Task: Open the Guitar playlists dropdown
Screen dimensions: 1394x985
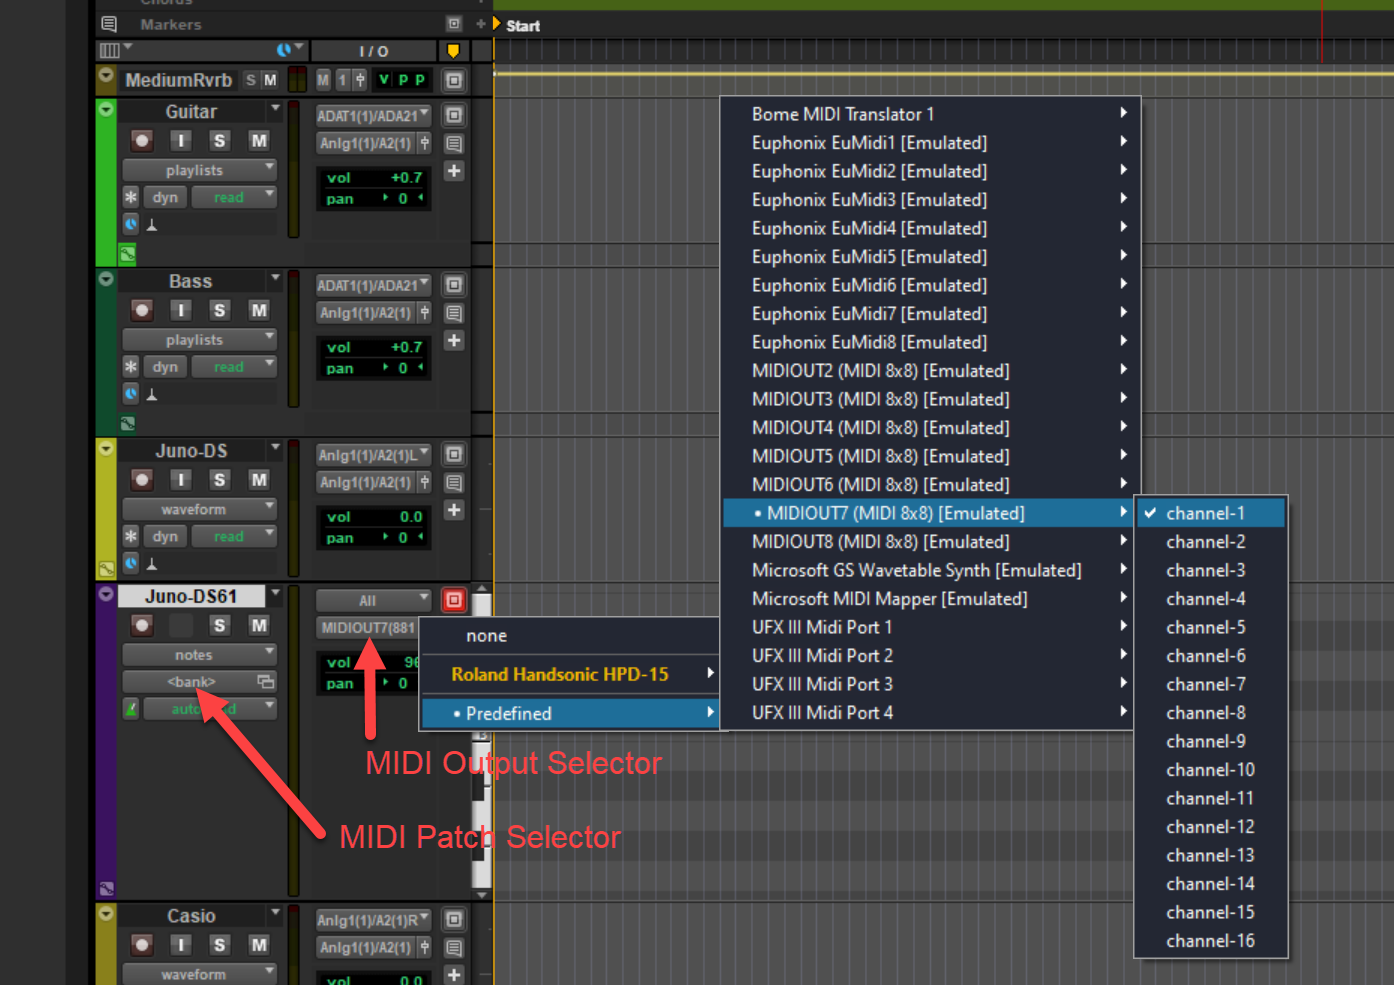Action: click(198, 170)
